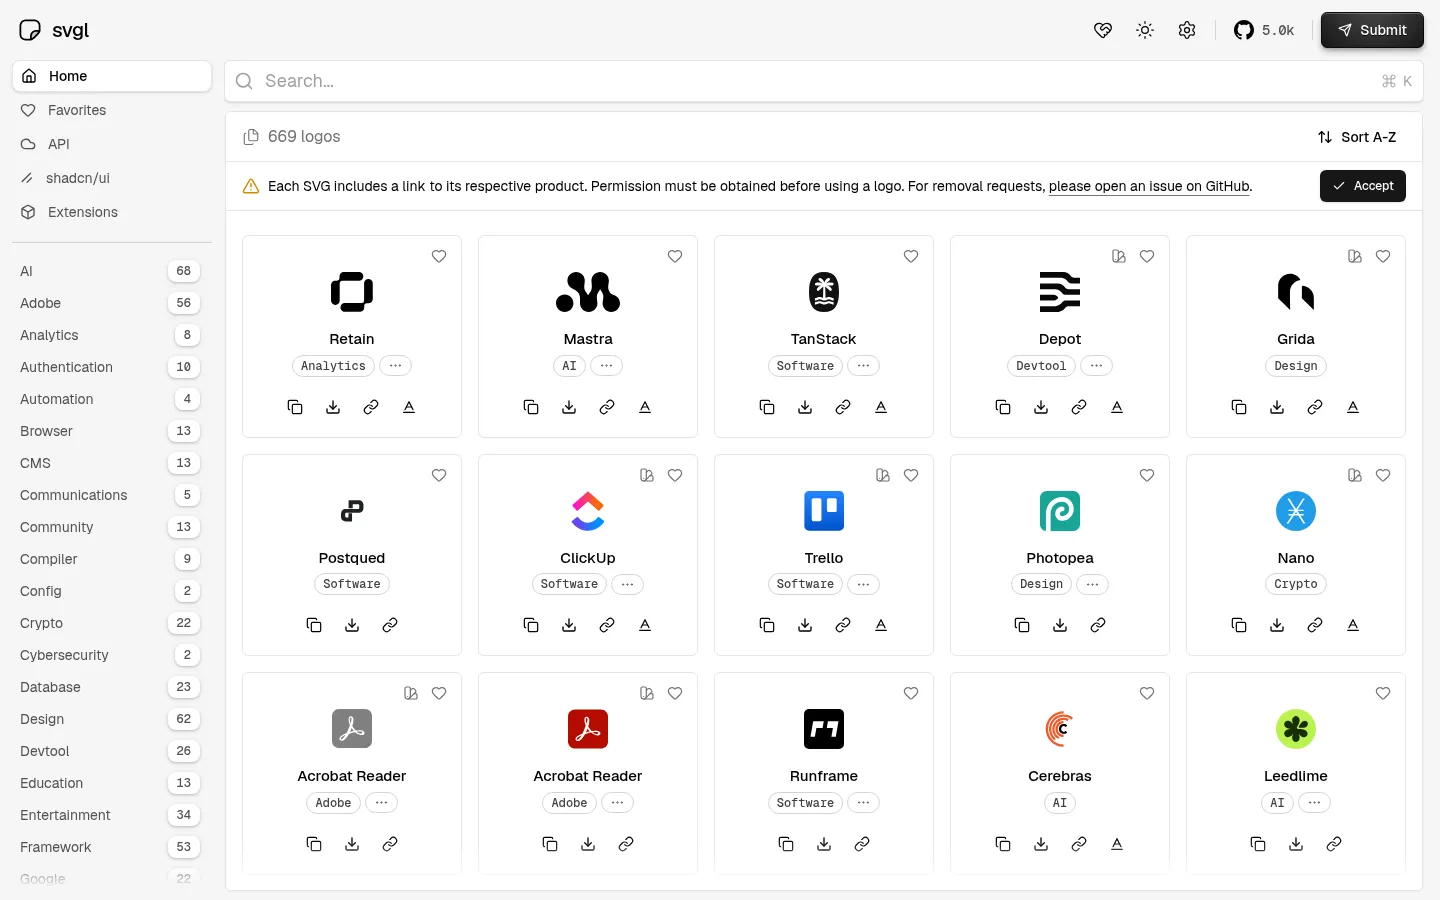Screen dimensions: 1440x900
Task: Copy the Retain SVG to clipboard
Action: click(295, 407)
